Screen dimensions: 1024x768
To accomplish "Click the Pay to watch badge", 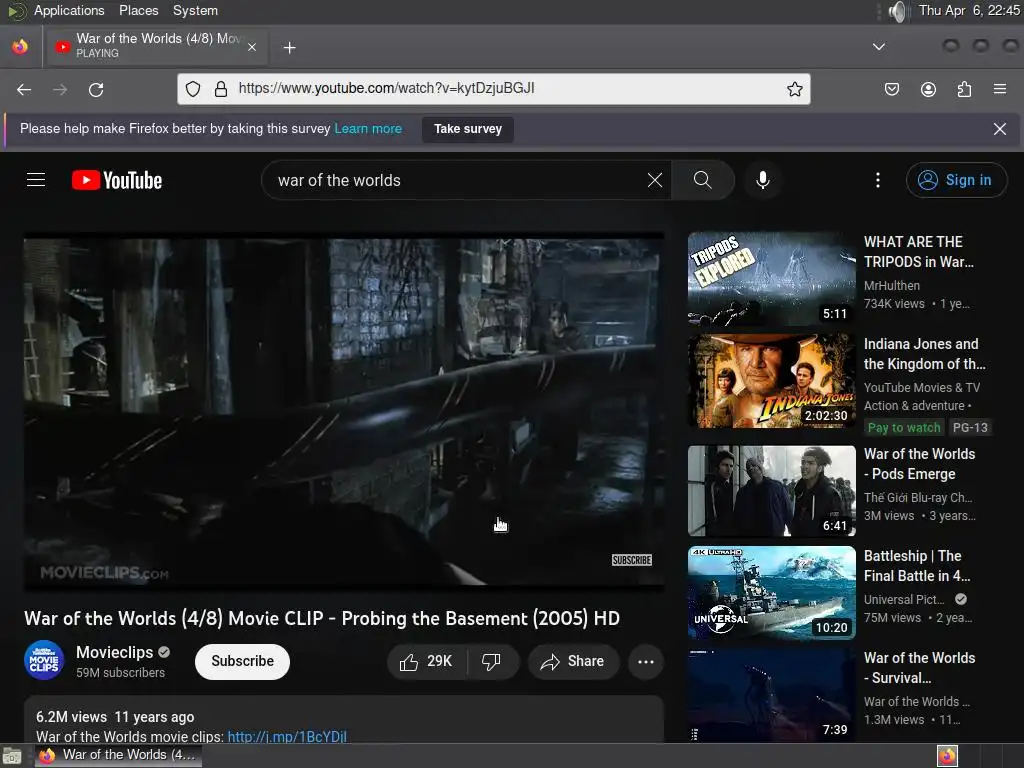I will 904,428.
